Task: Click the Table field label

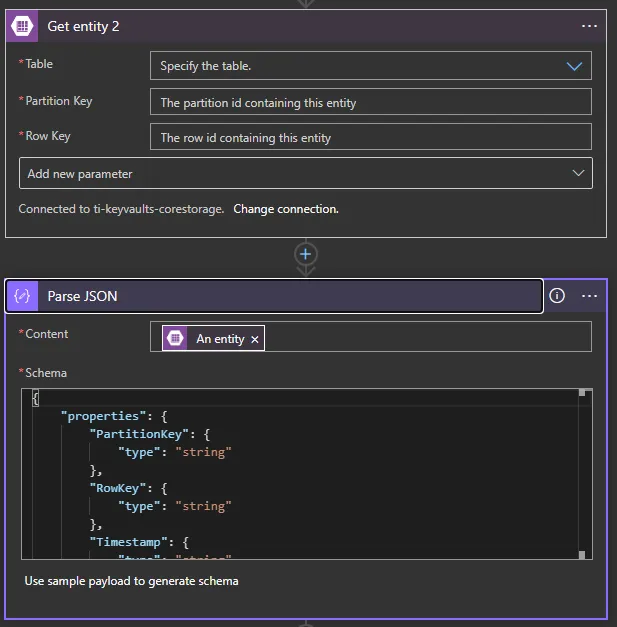Action: tap(39, 64)
